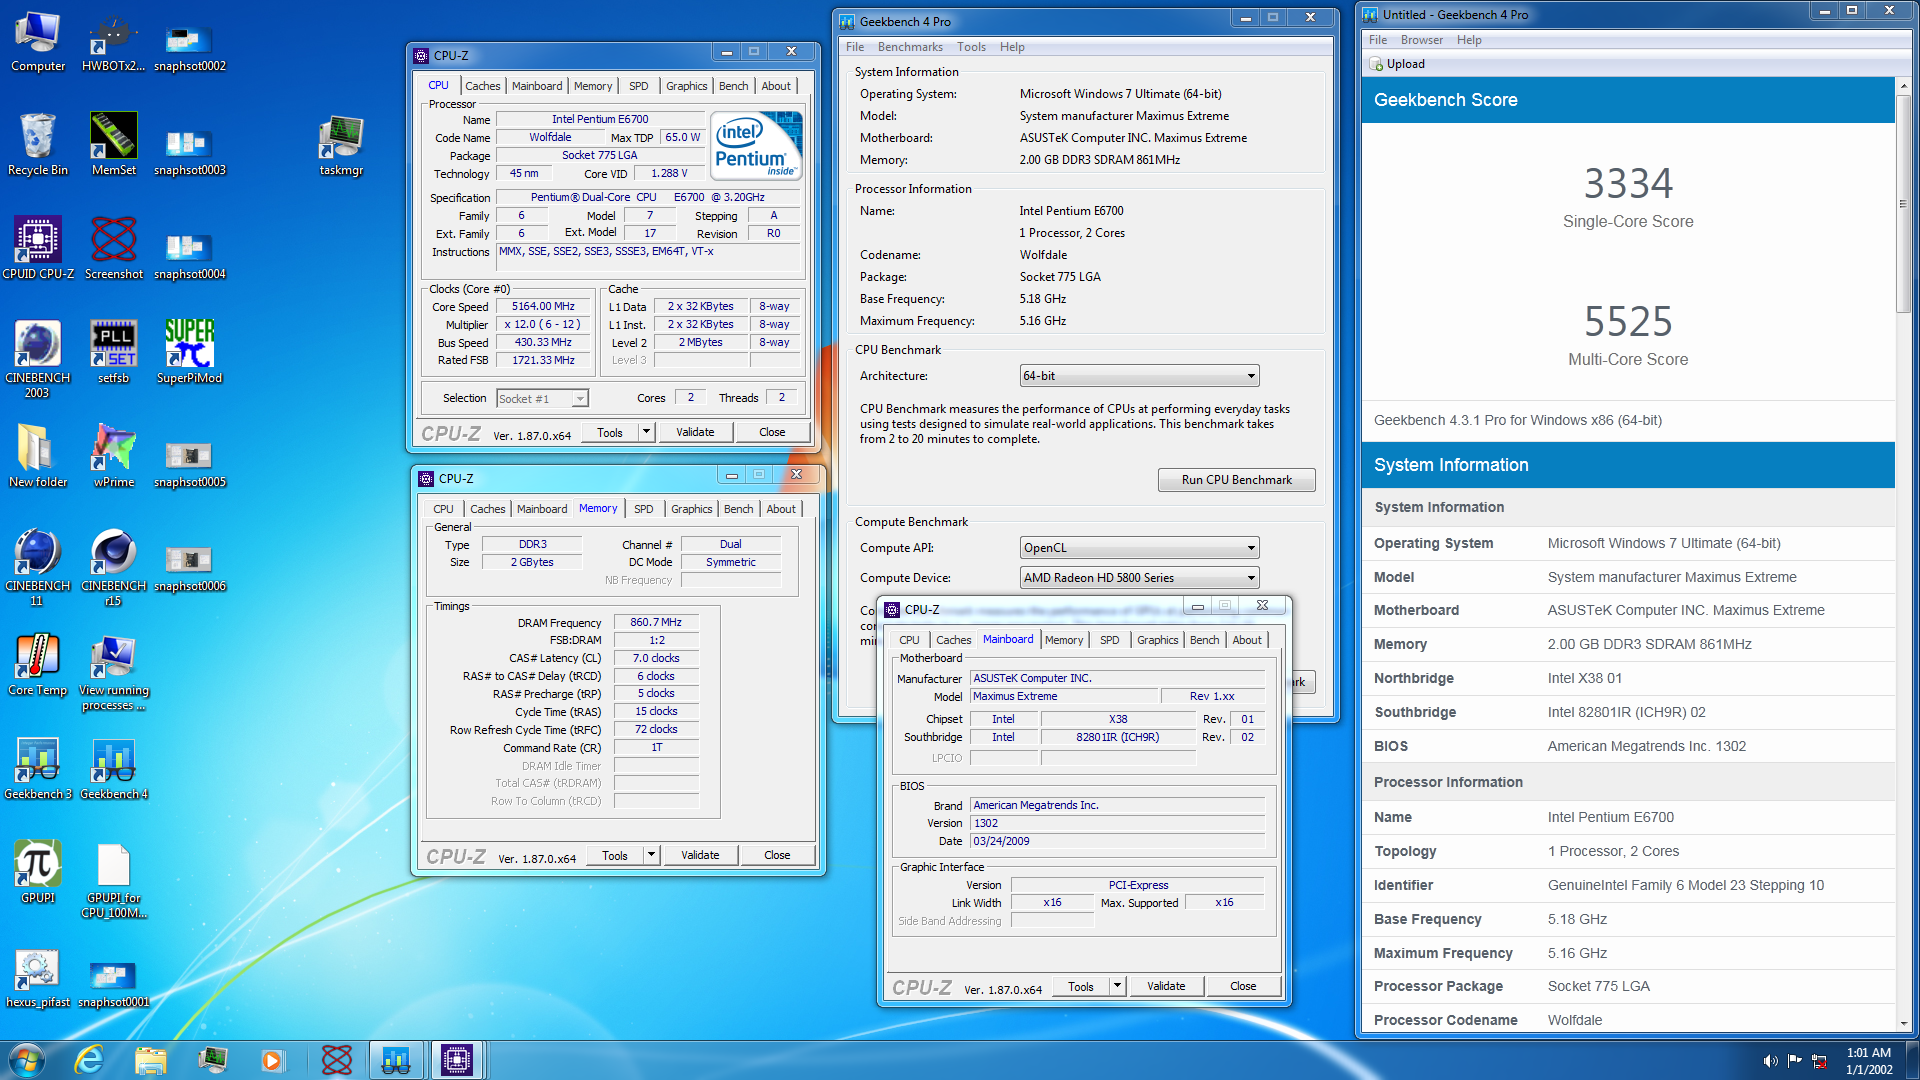
Task: Click Close button in Mainboard CPU-Z window
Action: tap(1243, 986)
